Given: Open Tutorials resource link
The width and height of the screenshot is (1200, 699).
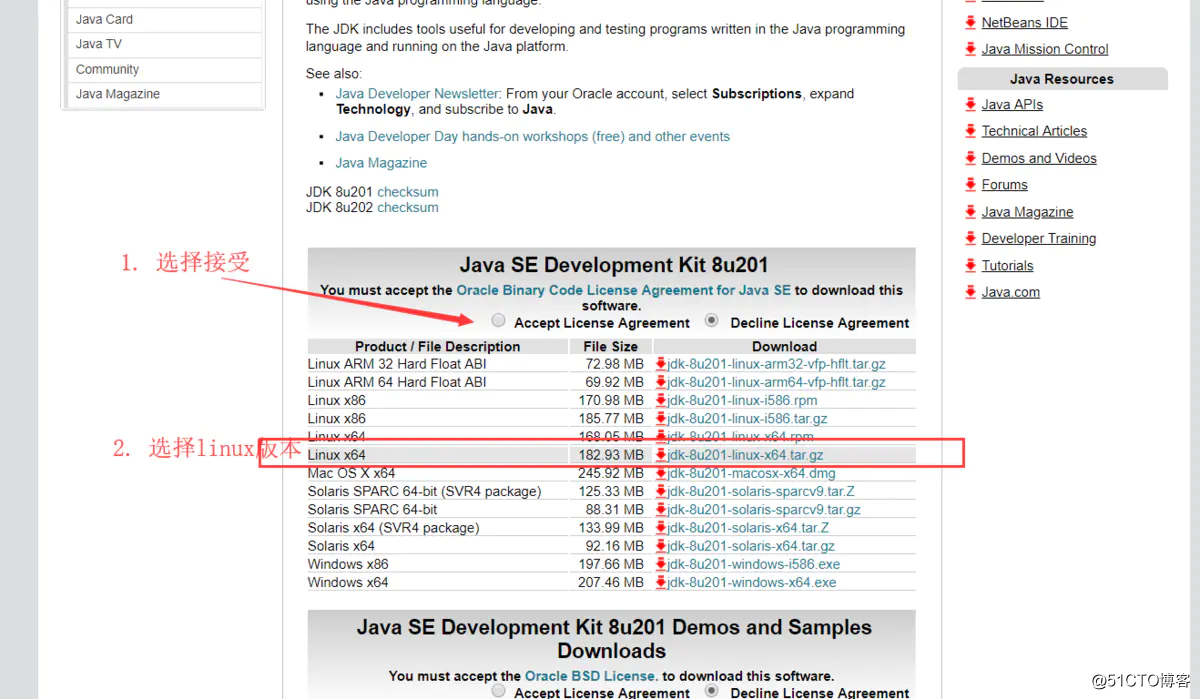Looking at the screenshot, I should tap(1008, 265).
